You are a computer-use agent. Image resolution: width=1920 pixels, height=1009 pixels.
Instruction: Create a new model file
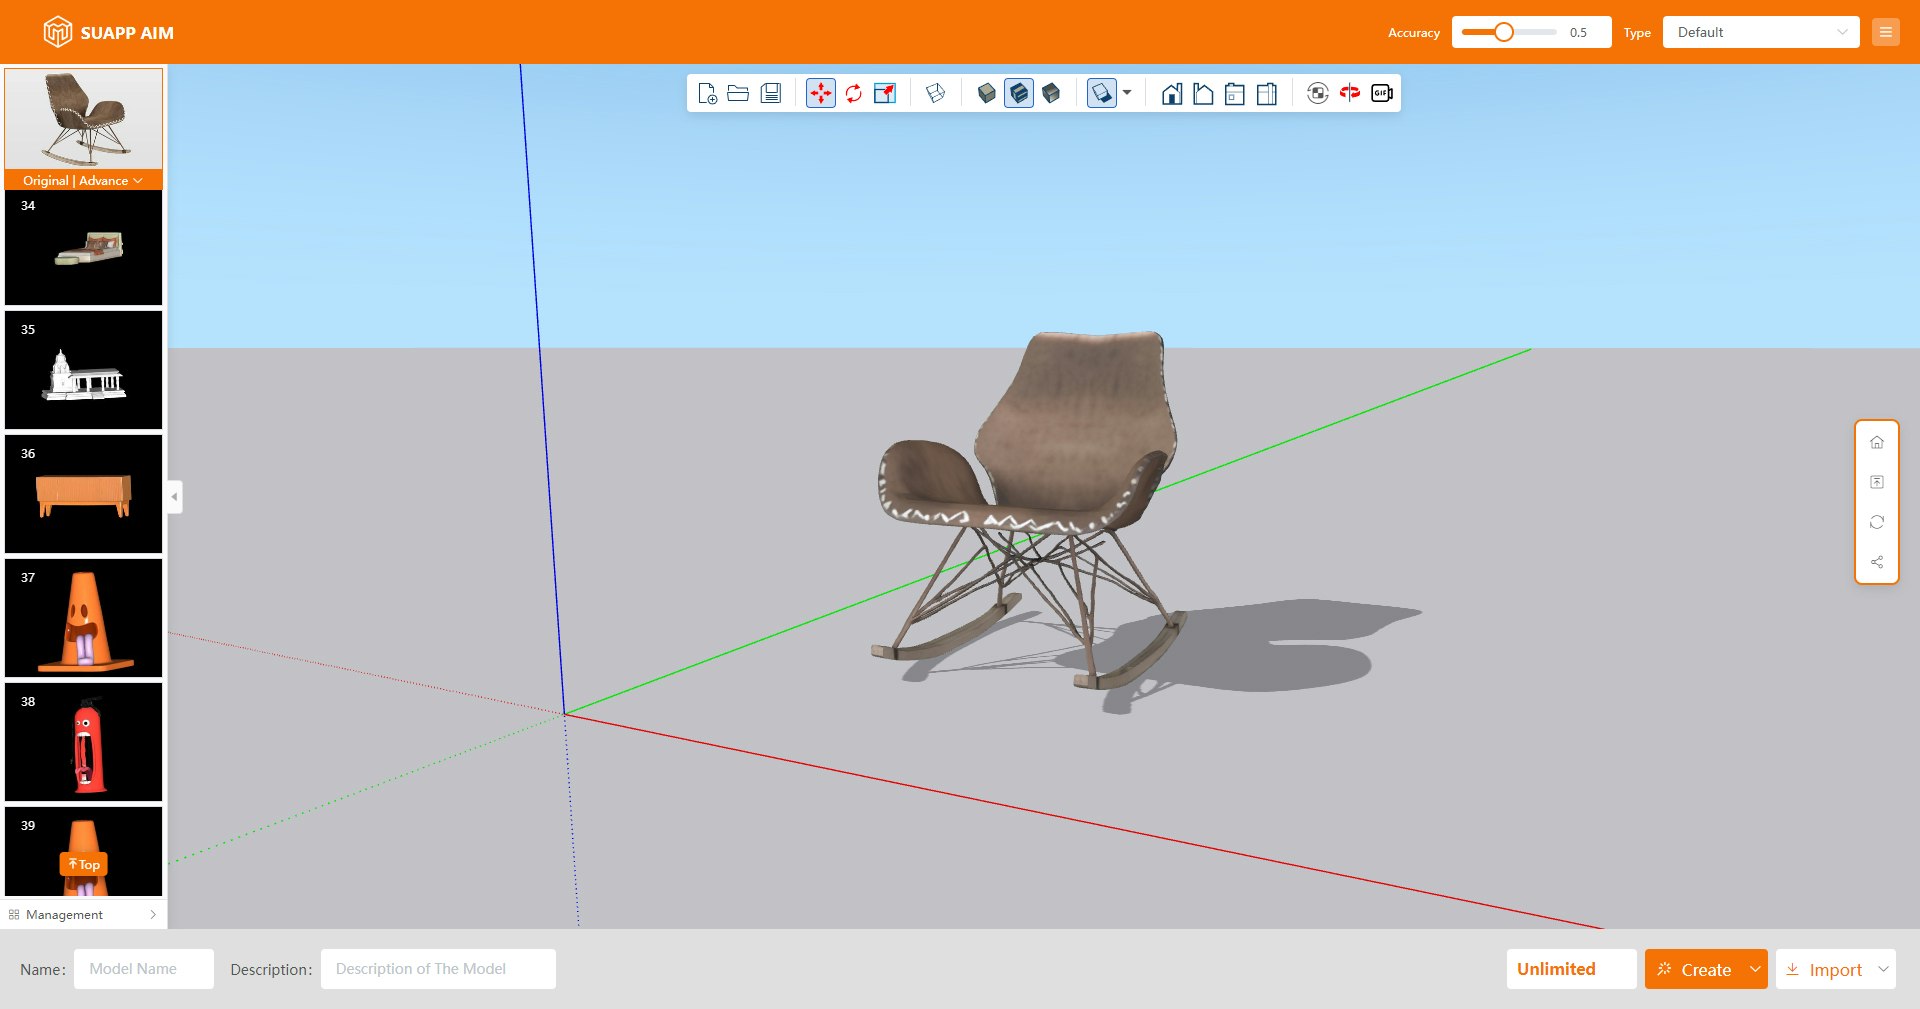707,93
